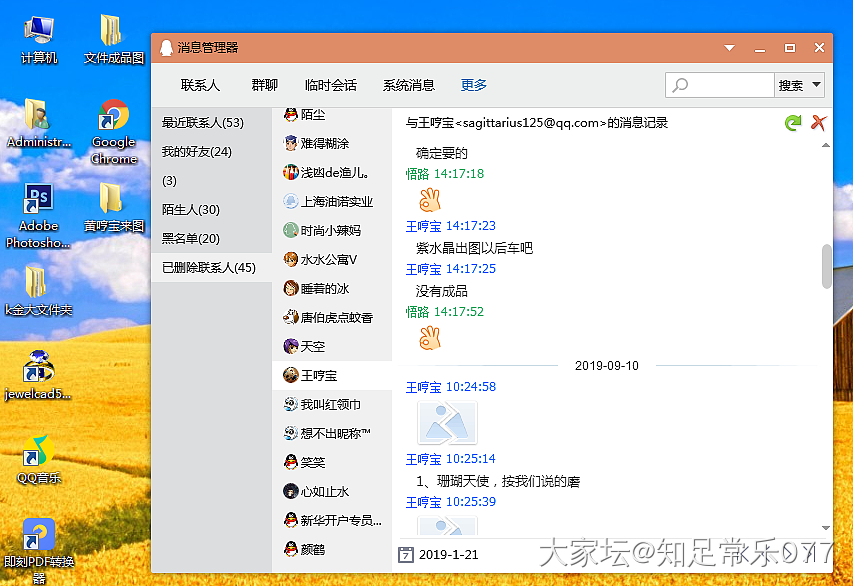Open the 更多 tab menu
The width and height of the screenshot is (853, 586).
[473, 85]
